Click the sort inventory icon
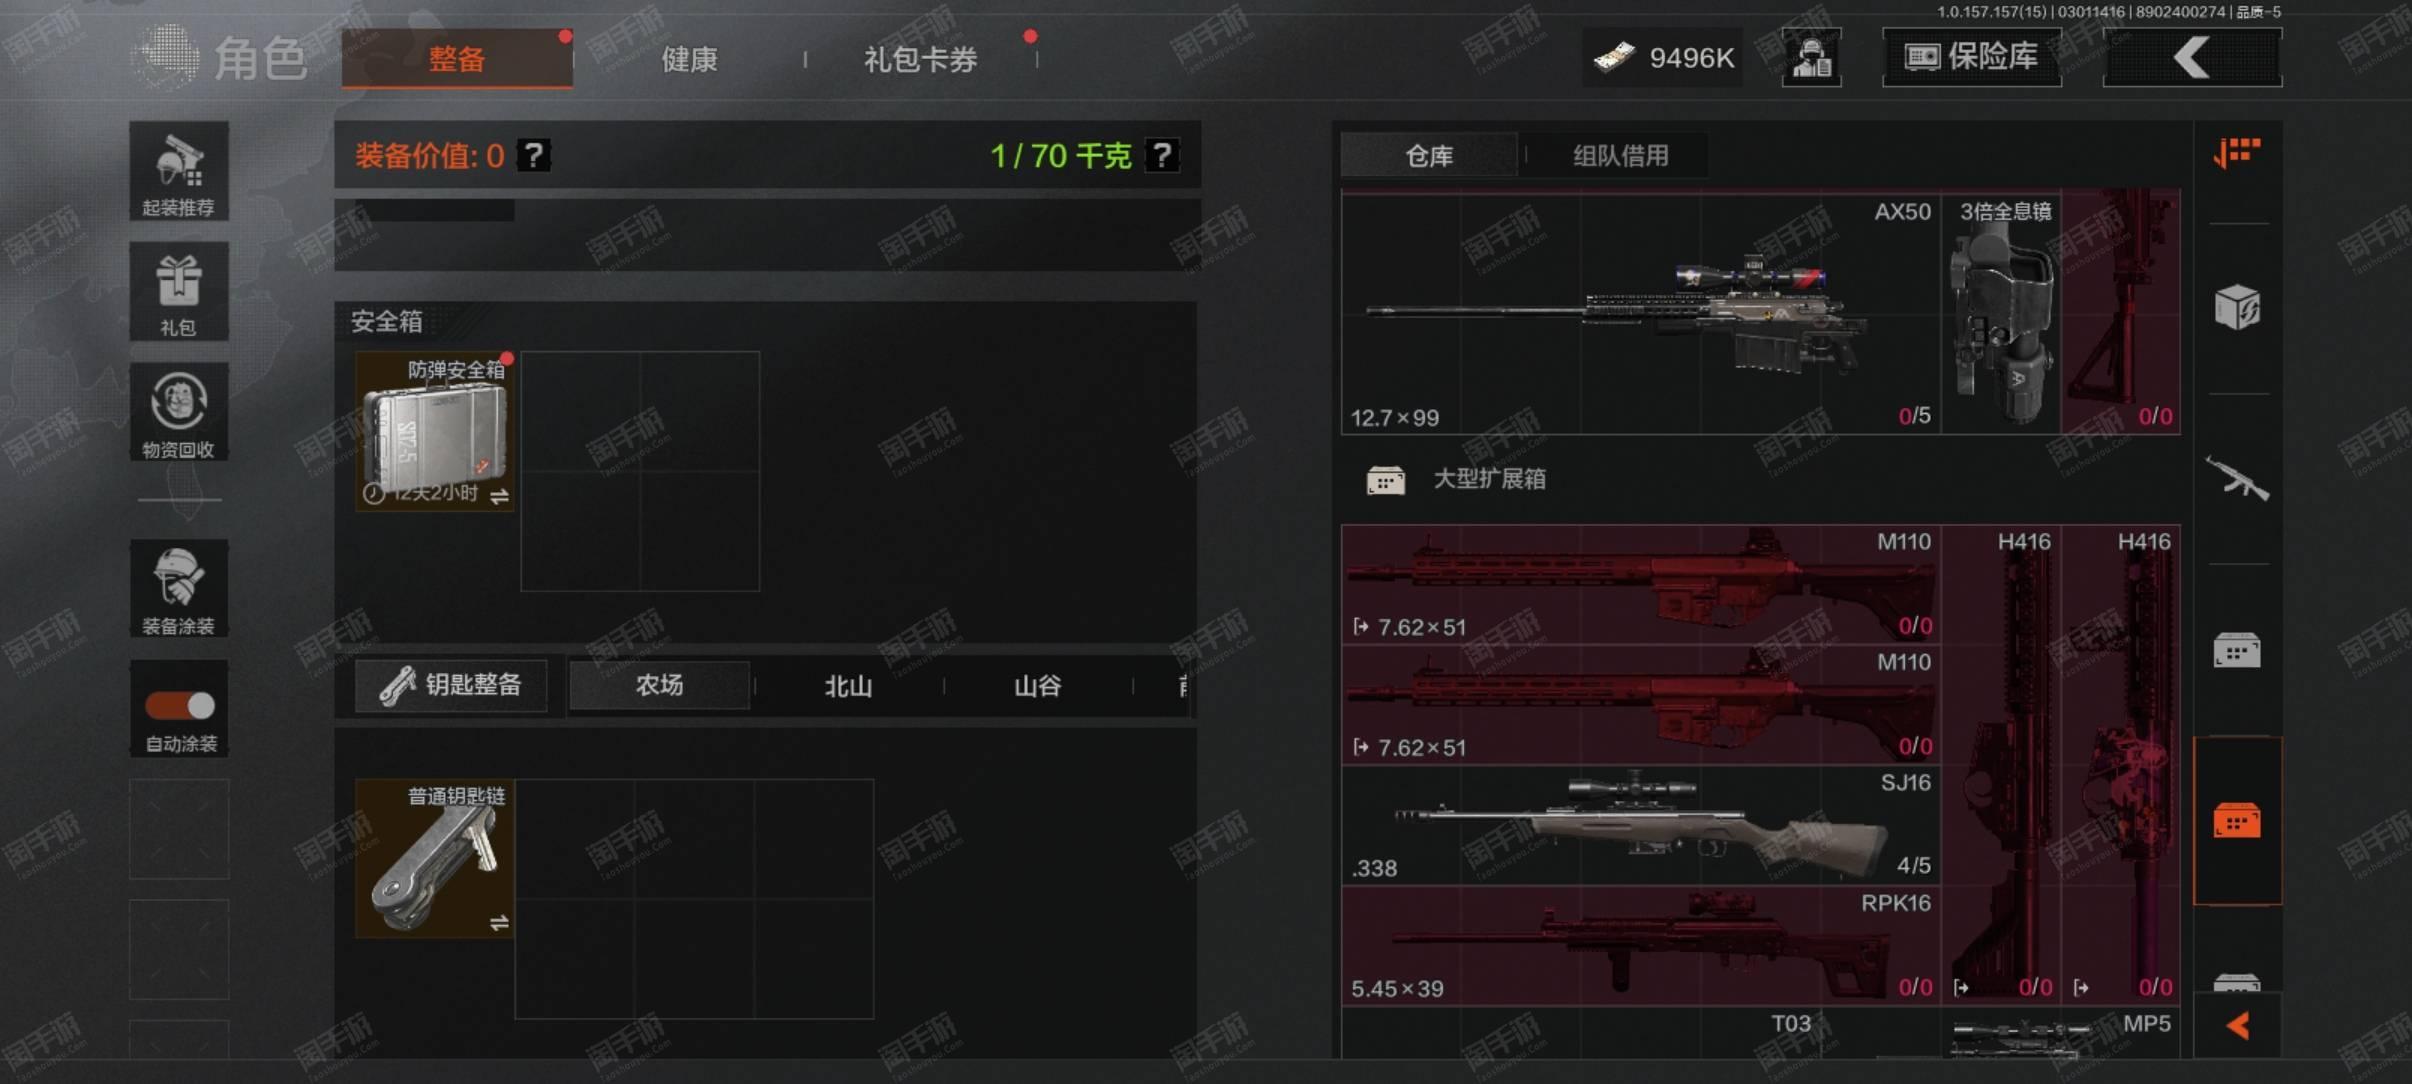Image resolution: width=2412 pixels, height=1084 pixels. (x=2237, y=153)
